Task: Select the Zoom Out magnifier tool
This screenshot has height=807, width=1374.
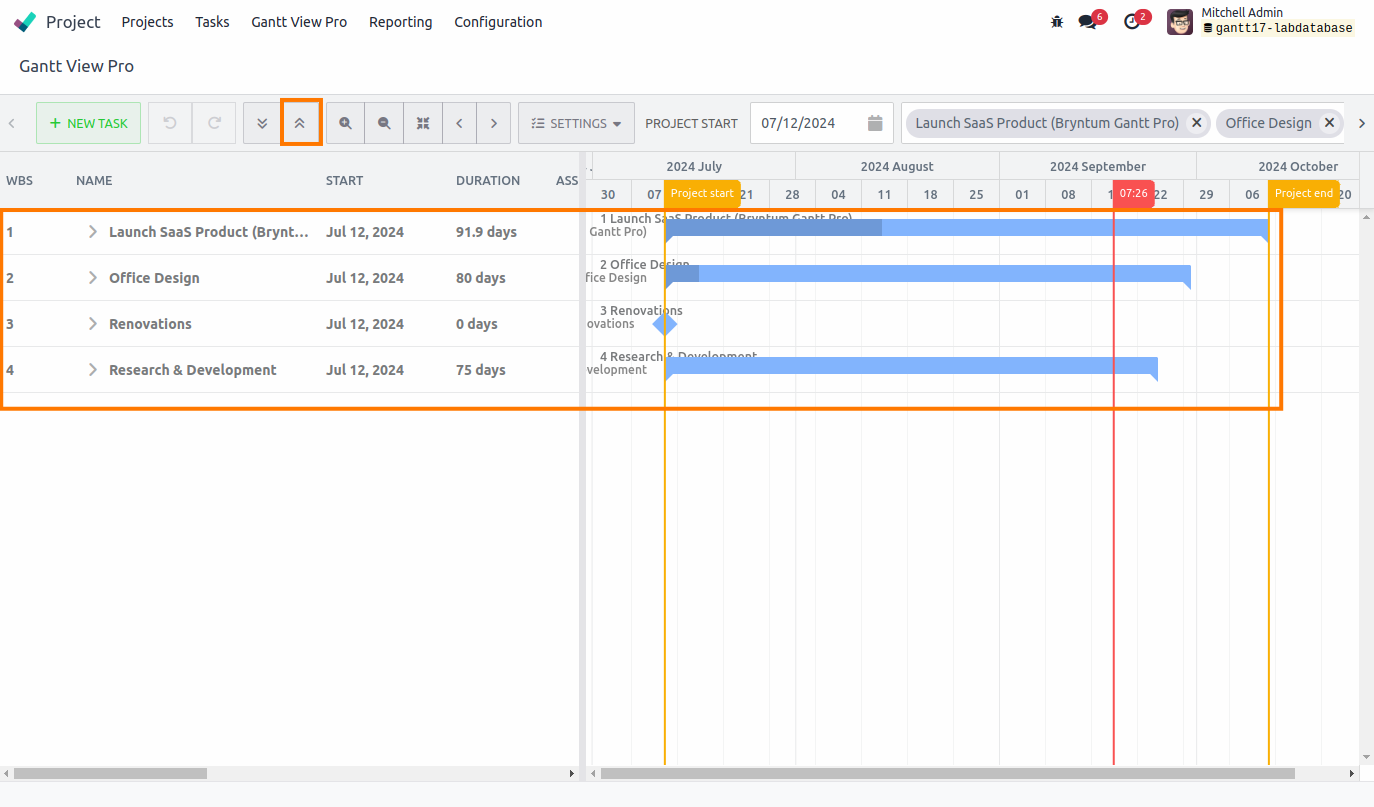Action: point(384,122)
